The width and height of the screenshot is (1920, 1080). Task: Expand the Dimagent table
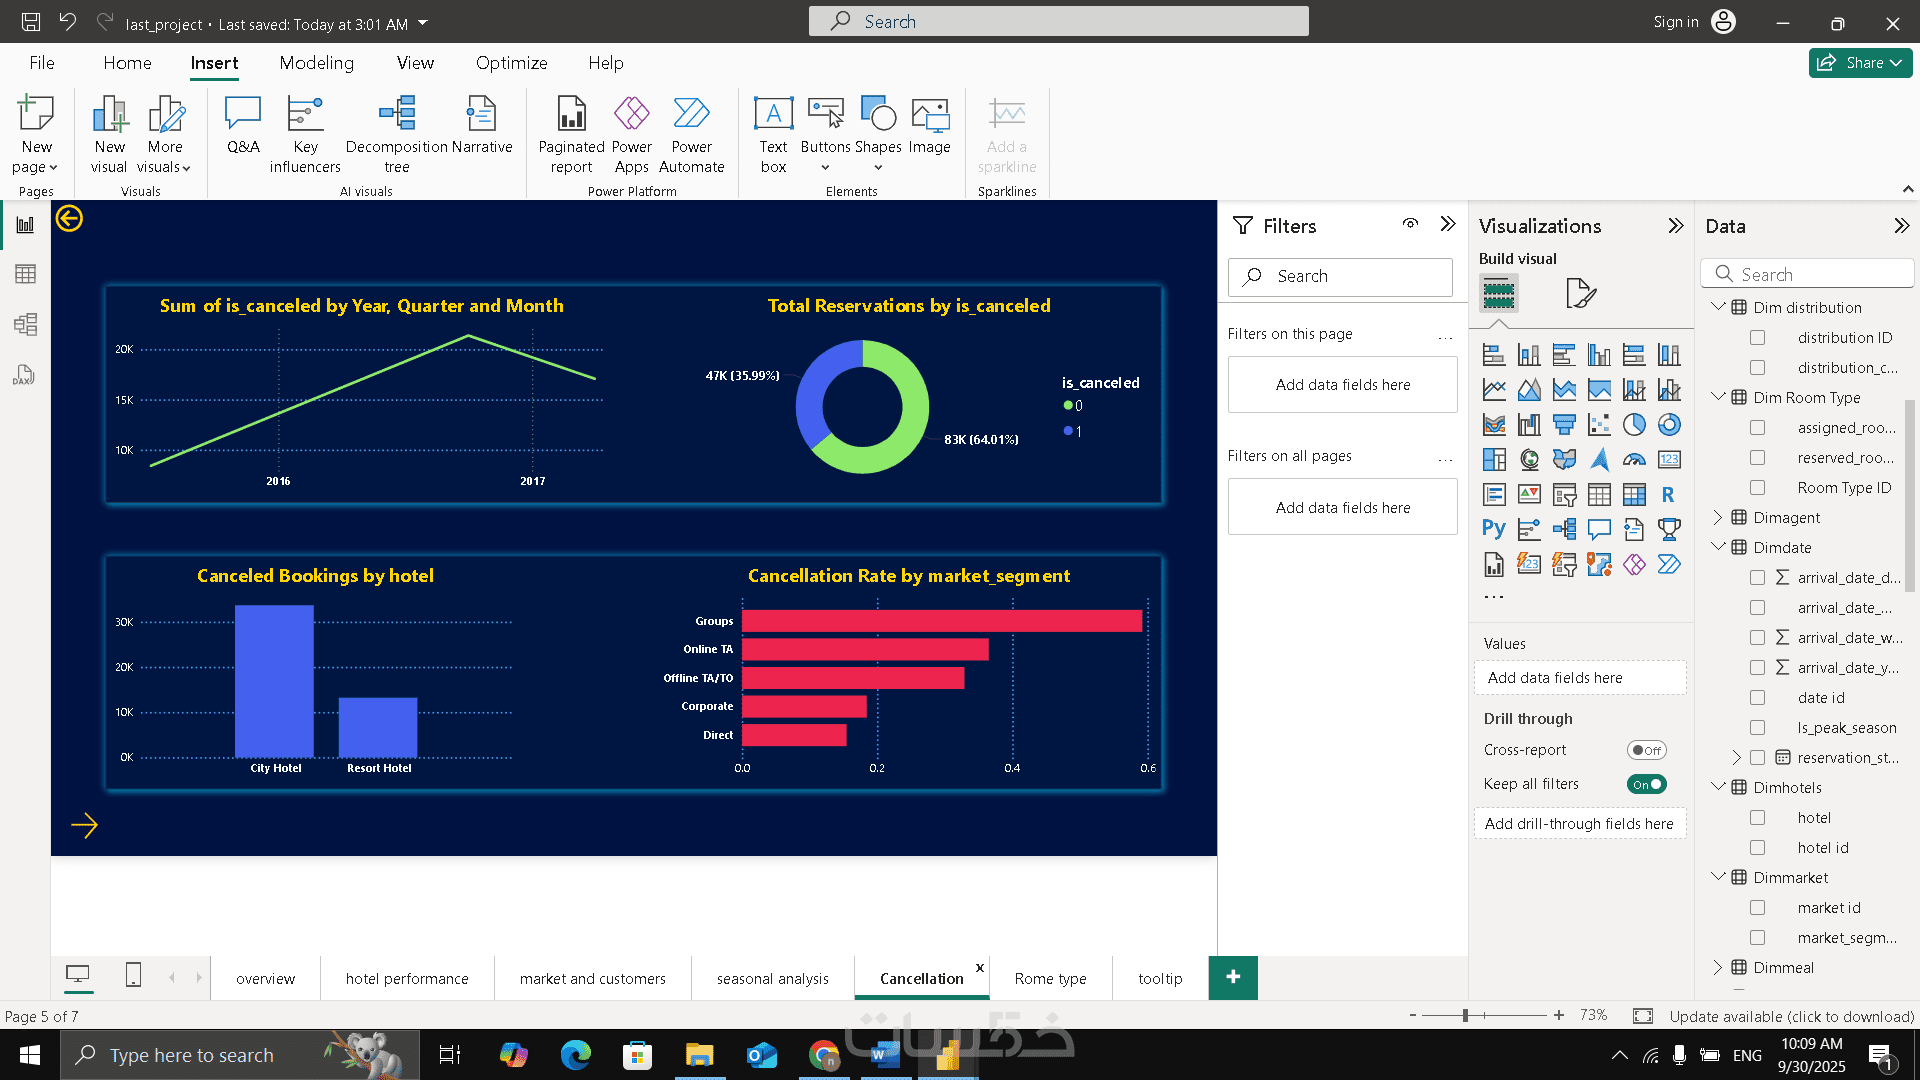[x=1718, y=517]
